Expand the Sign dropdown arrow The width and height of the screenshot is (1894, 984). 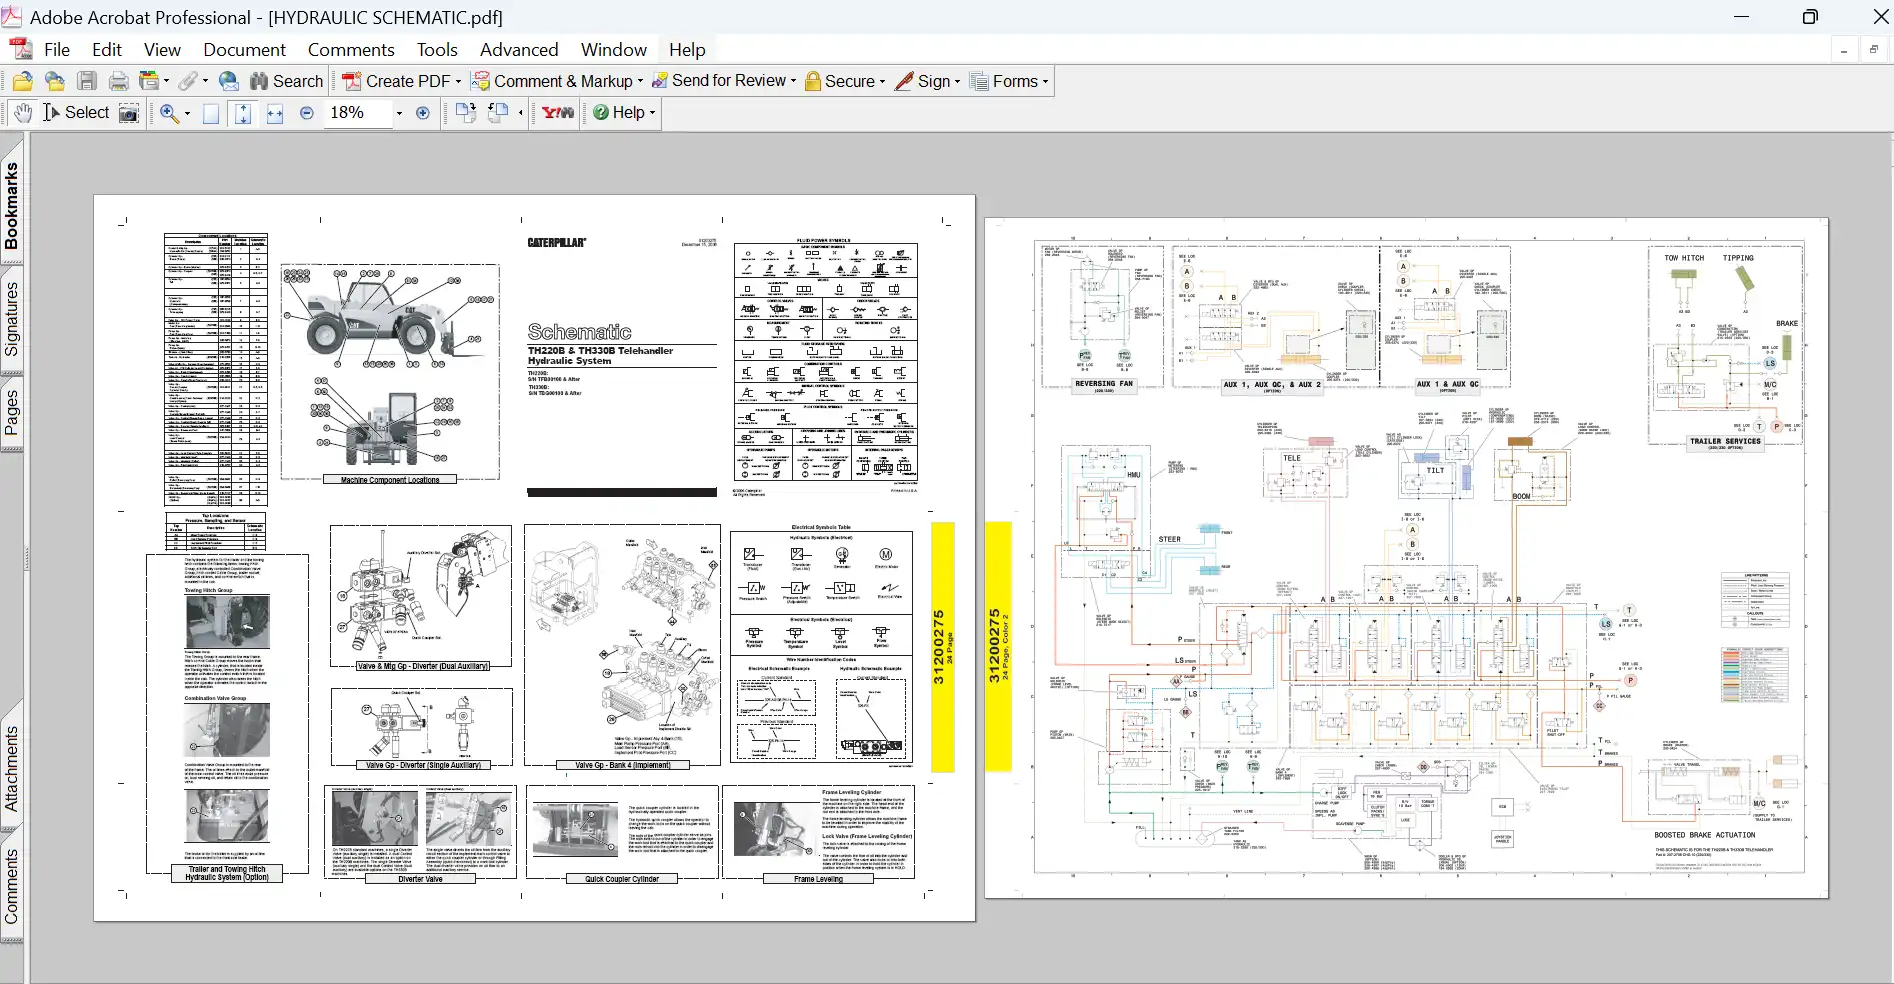click(x=957, y=82)
